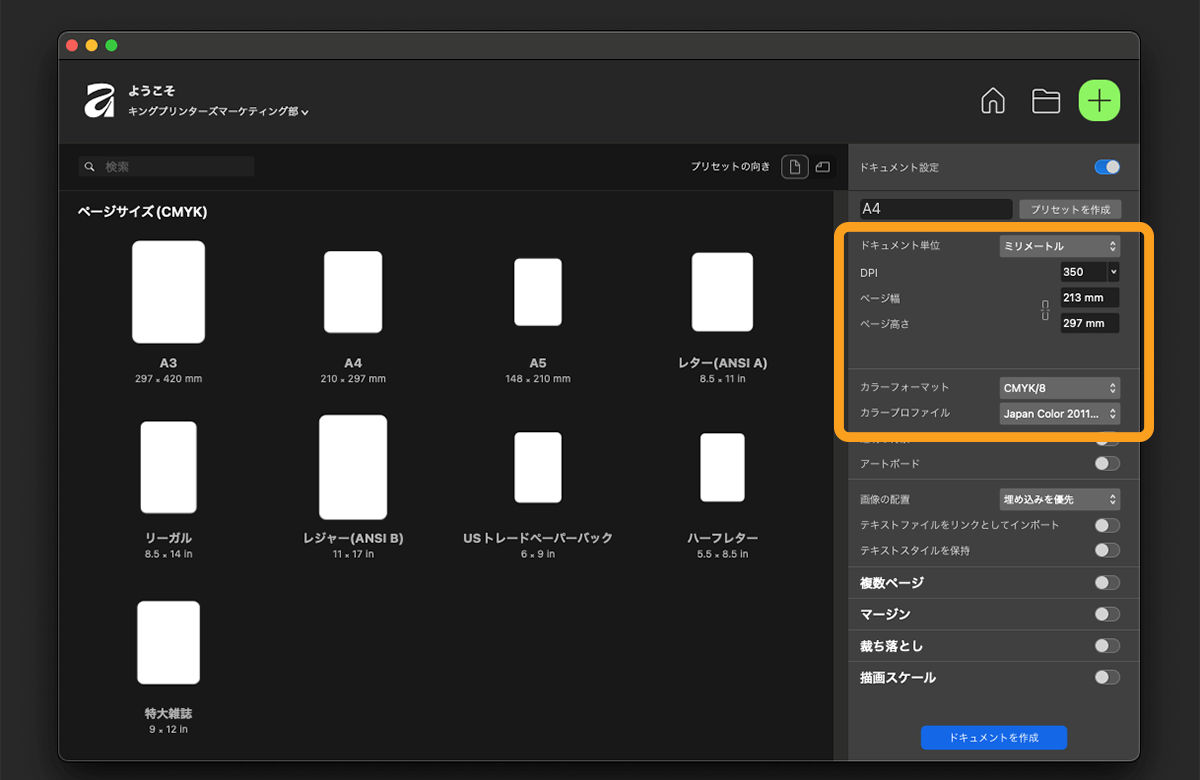Click the プリセットを作成 button
Screen dimensions: 1200x780
coord(1070,209)
